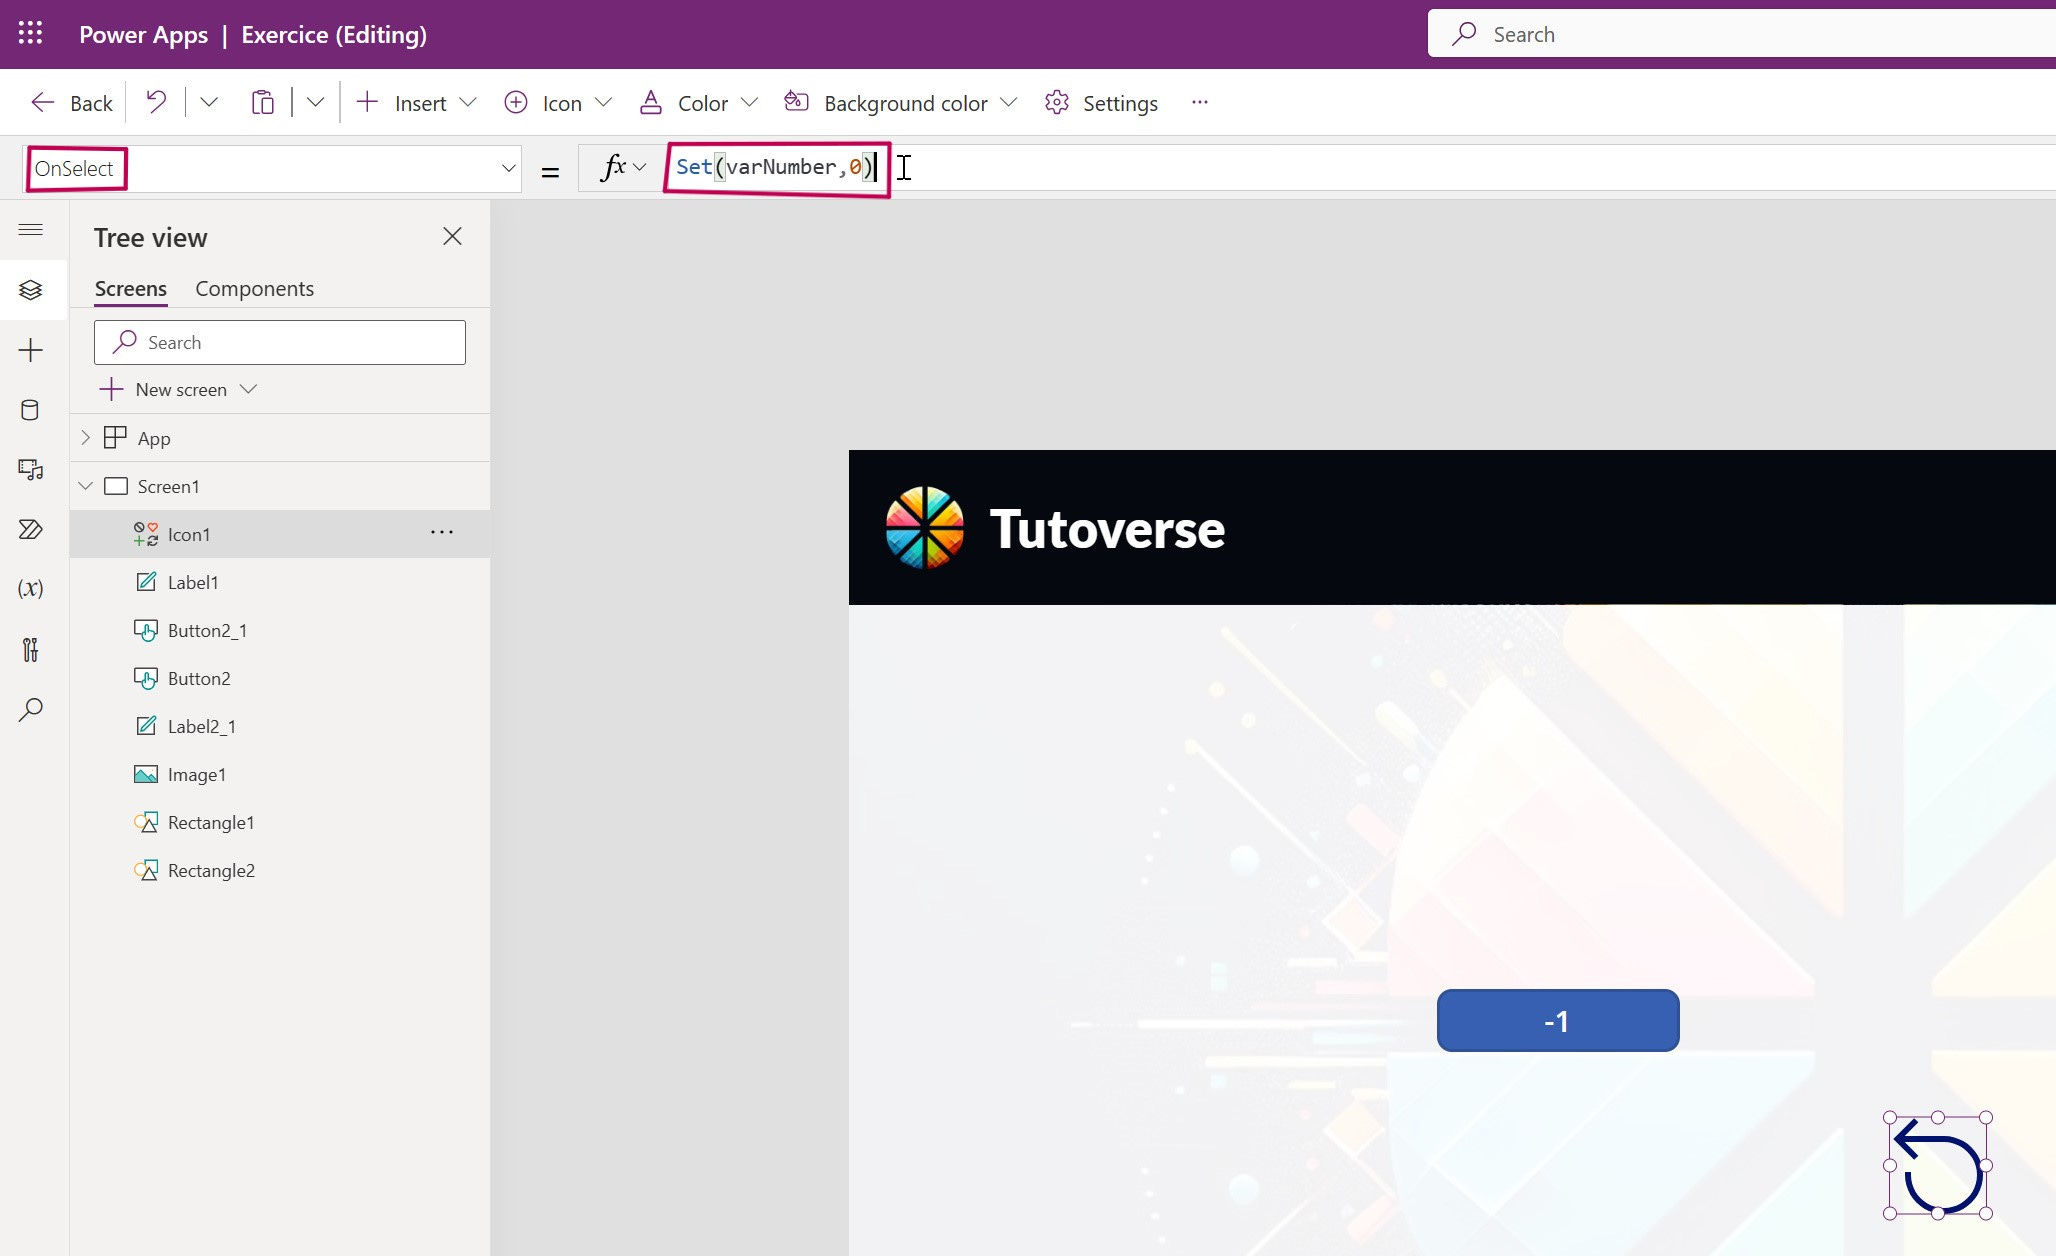Open the Variables (x) pane icon
2056x1256 pixels.
click(x=30, y=588)
